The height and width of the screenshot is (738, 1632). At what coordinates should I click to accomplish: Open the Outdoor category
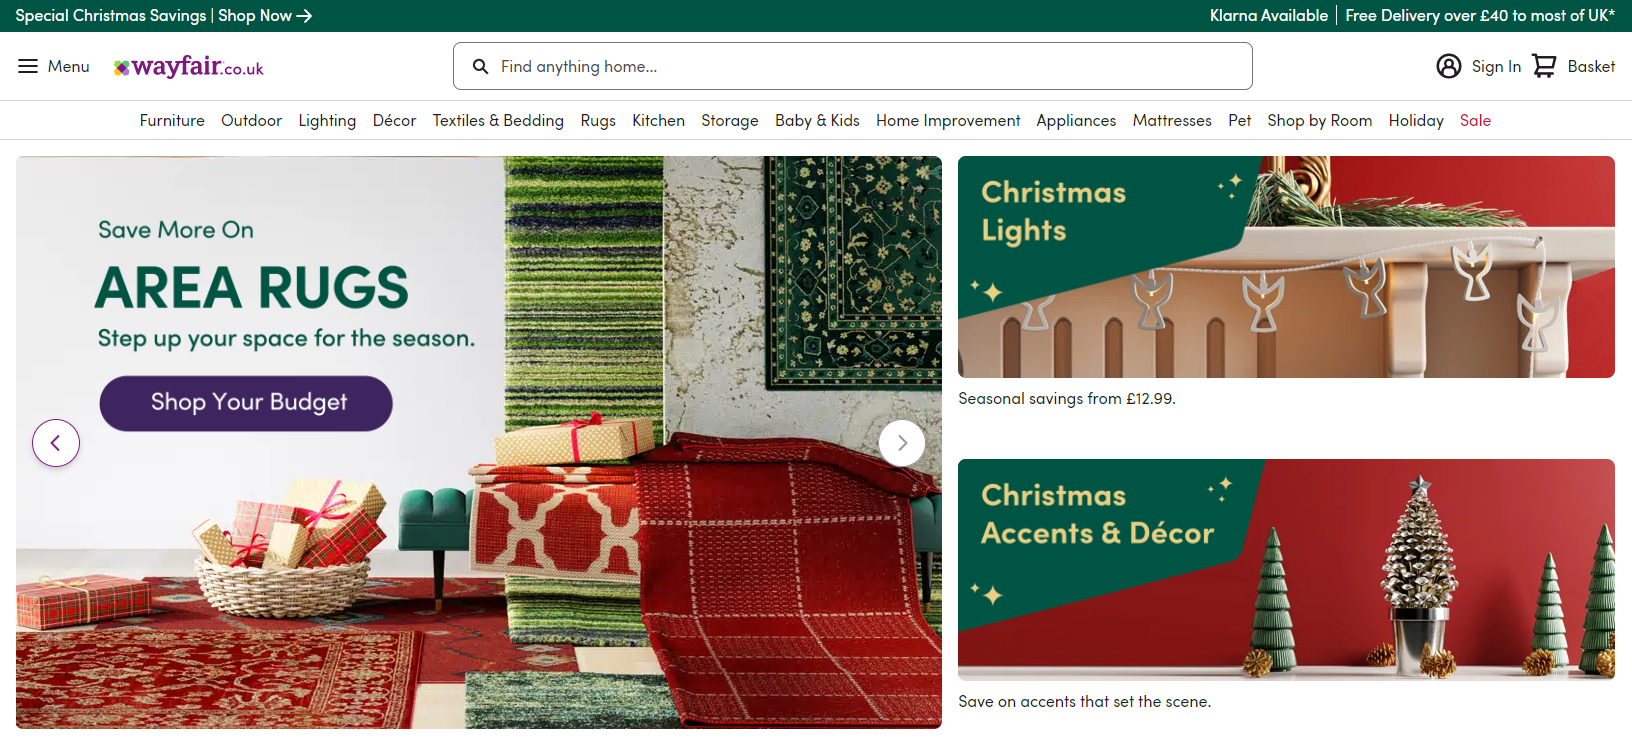point(251,120)
